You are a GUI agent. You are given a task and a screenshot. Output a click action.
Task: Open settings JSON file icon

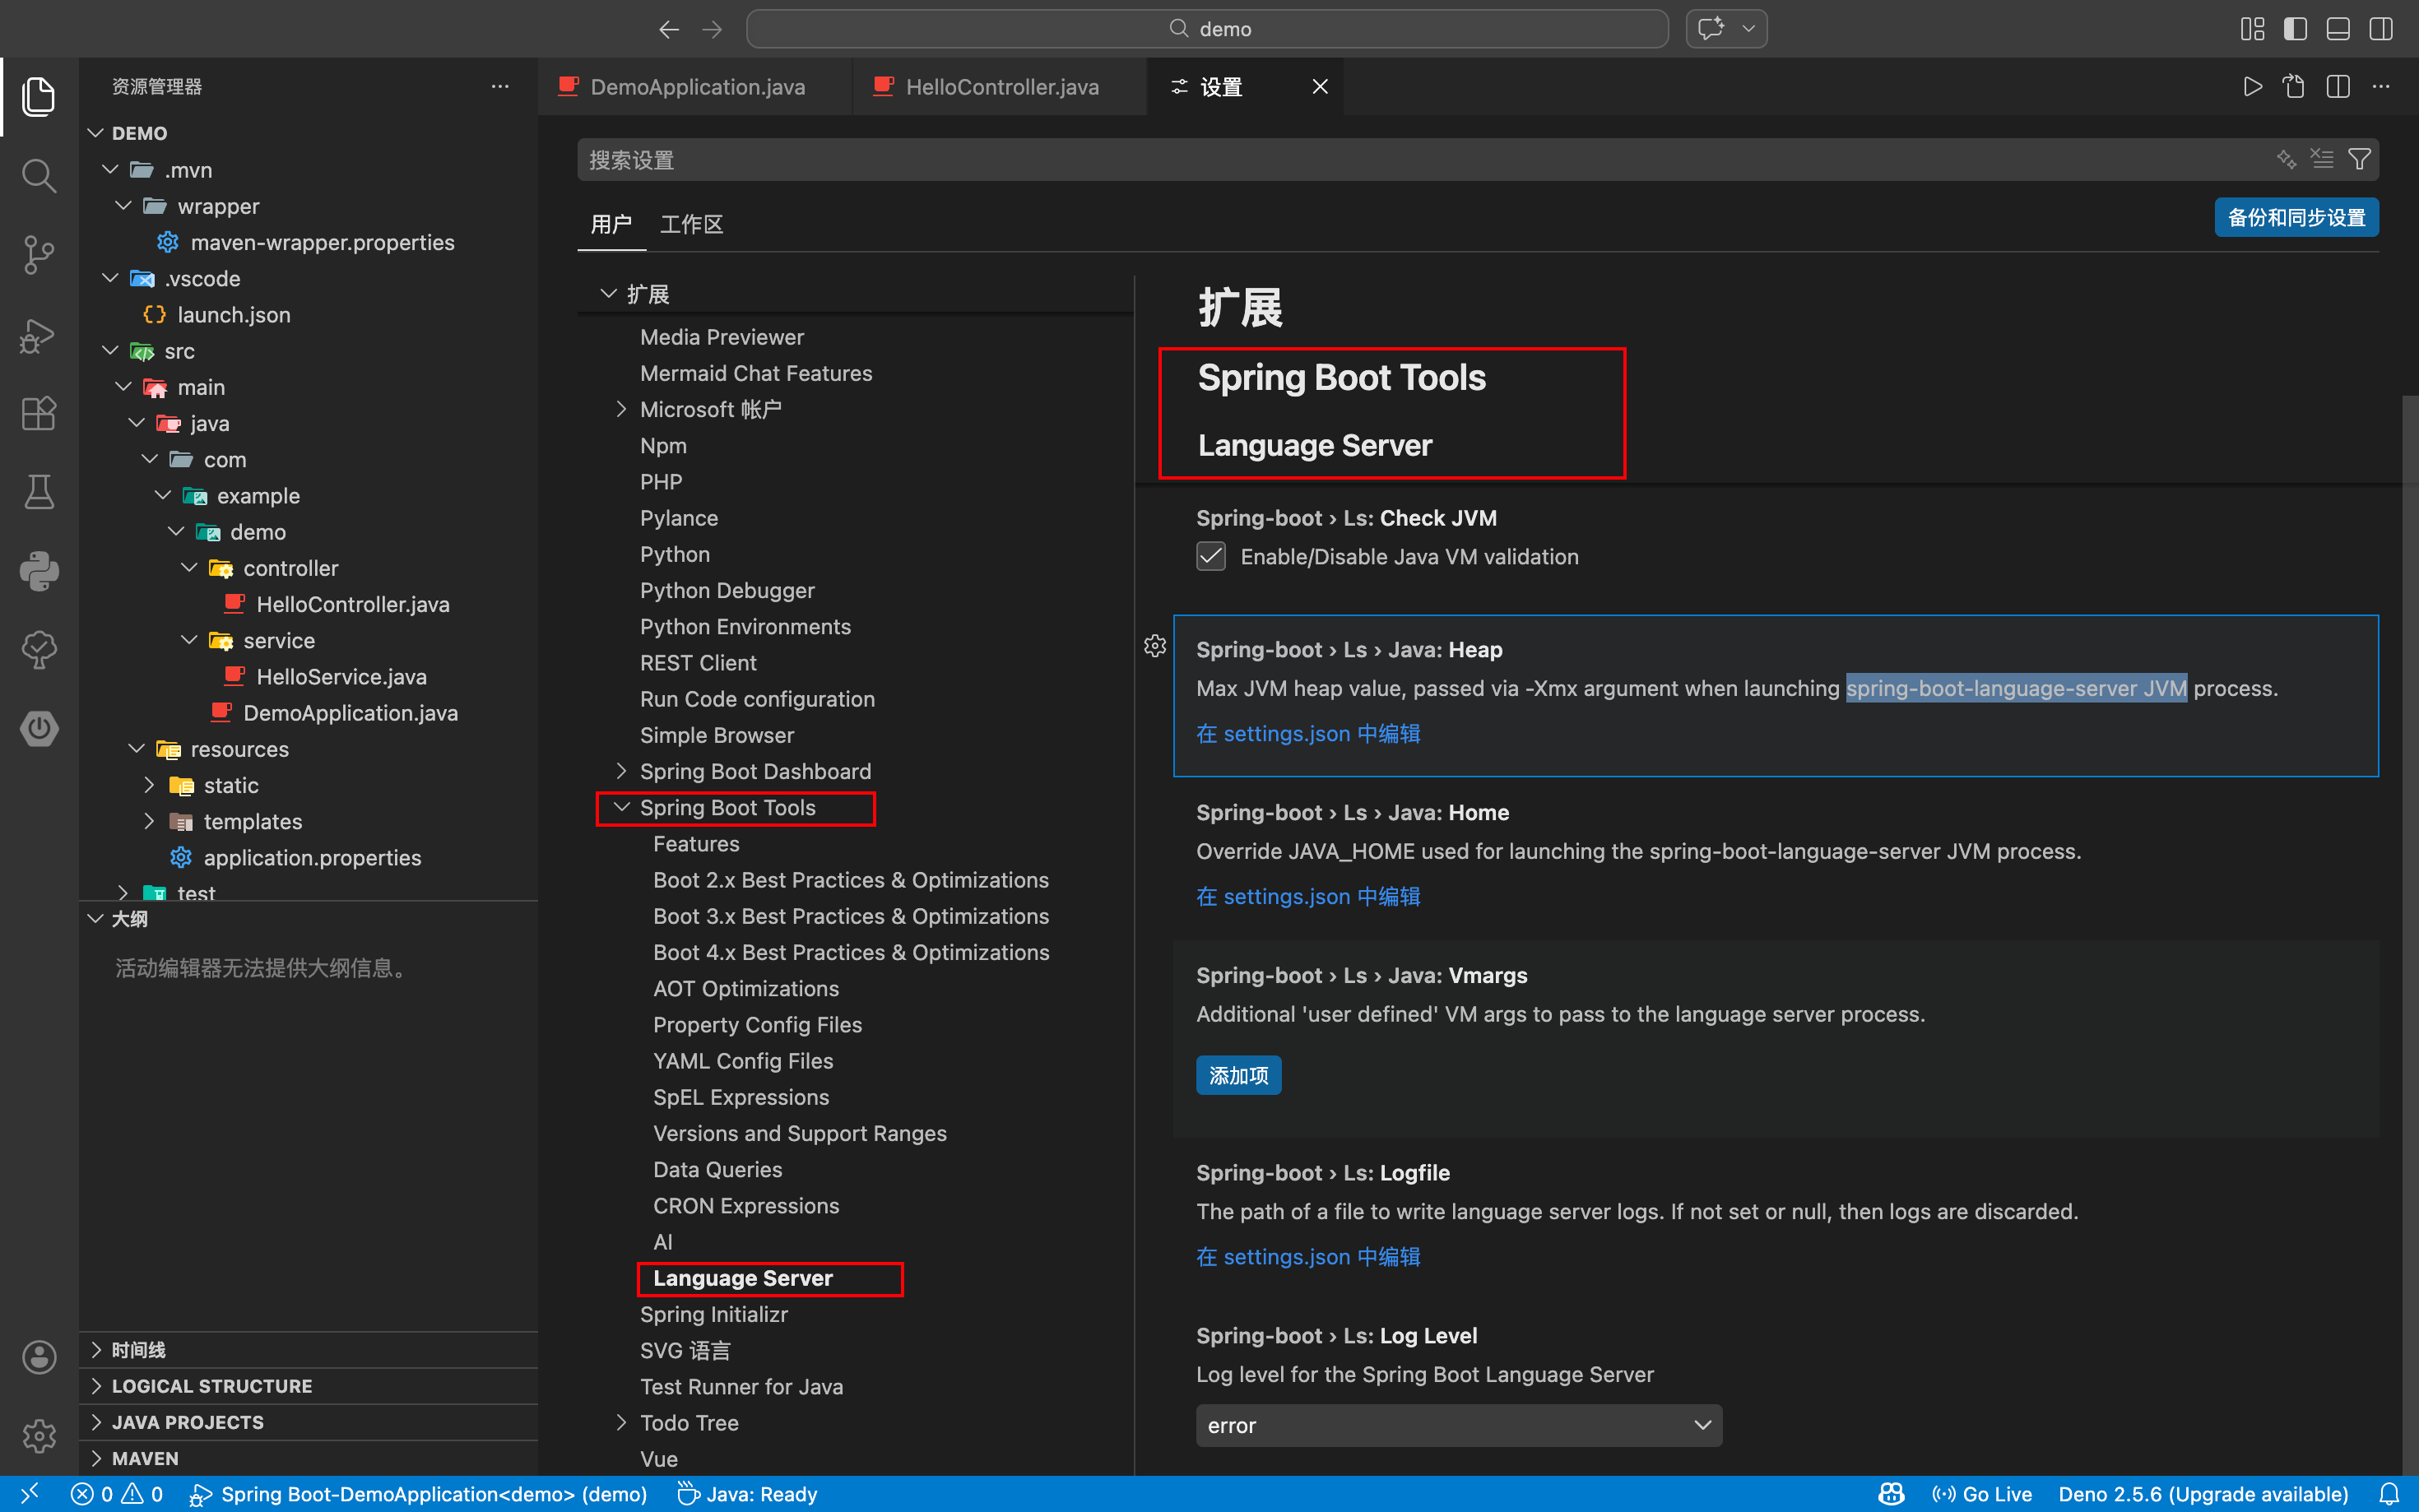(2294, 87)
